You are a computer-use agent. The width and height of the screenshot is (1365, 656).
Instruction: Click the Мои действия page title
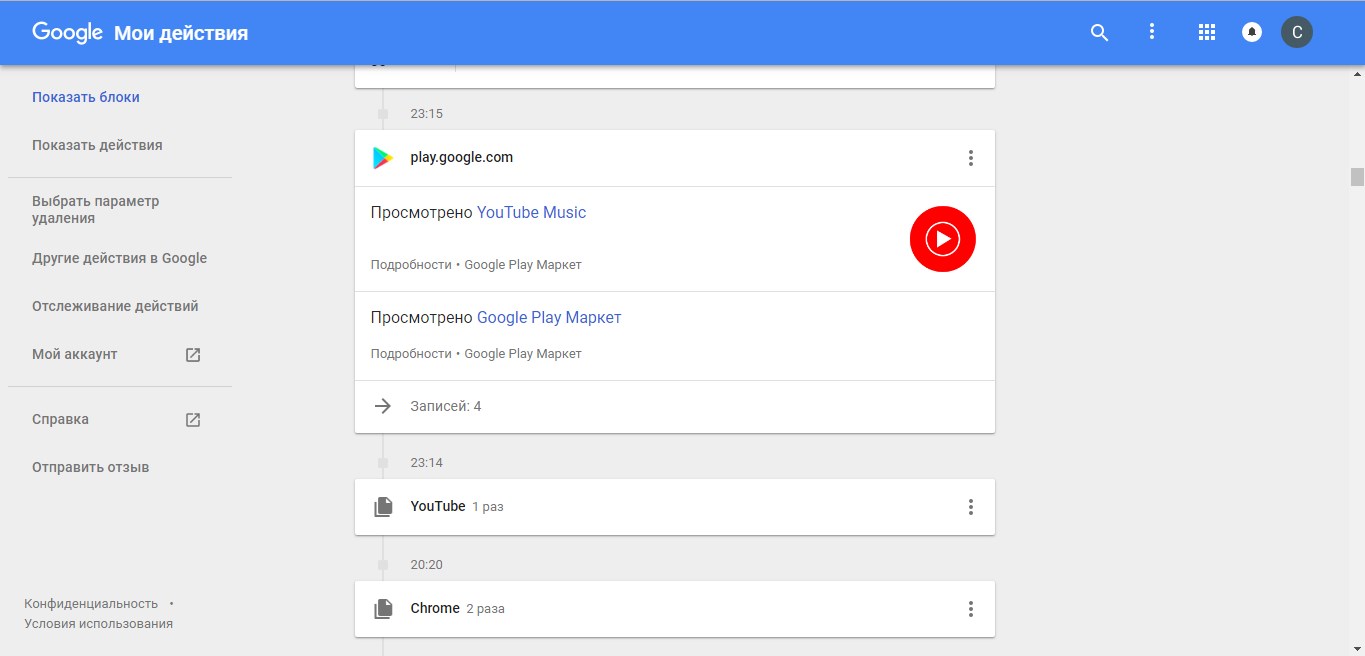181,33
